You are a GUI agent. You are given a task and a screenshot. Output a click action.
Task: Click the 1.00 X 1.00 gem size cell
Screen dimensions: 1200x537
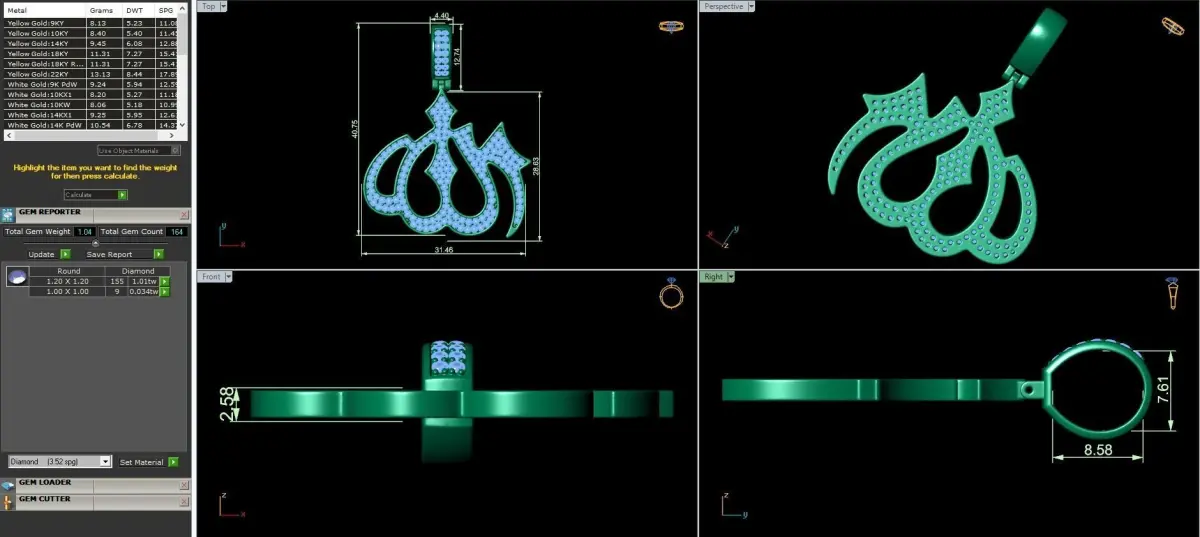click(x=68, y=291)
